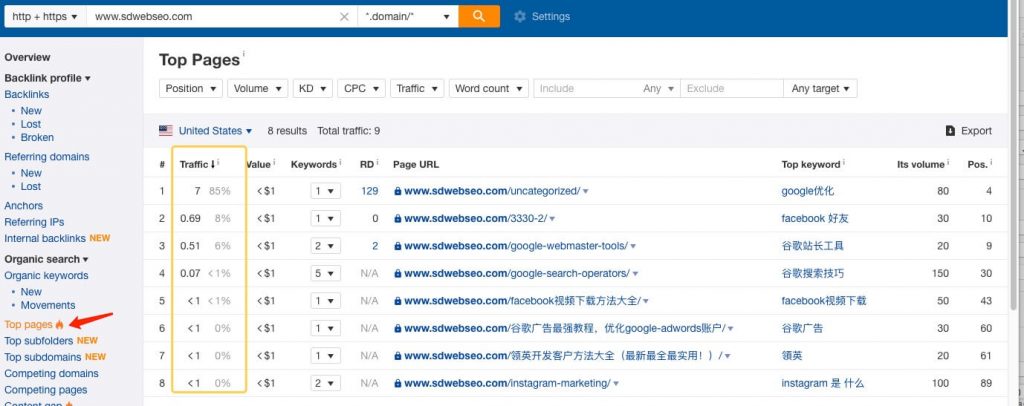This screenshot has width=1024, height=406.
Task: Open Competing domains in the sidebar
Action: 52,373
